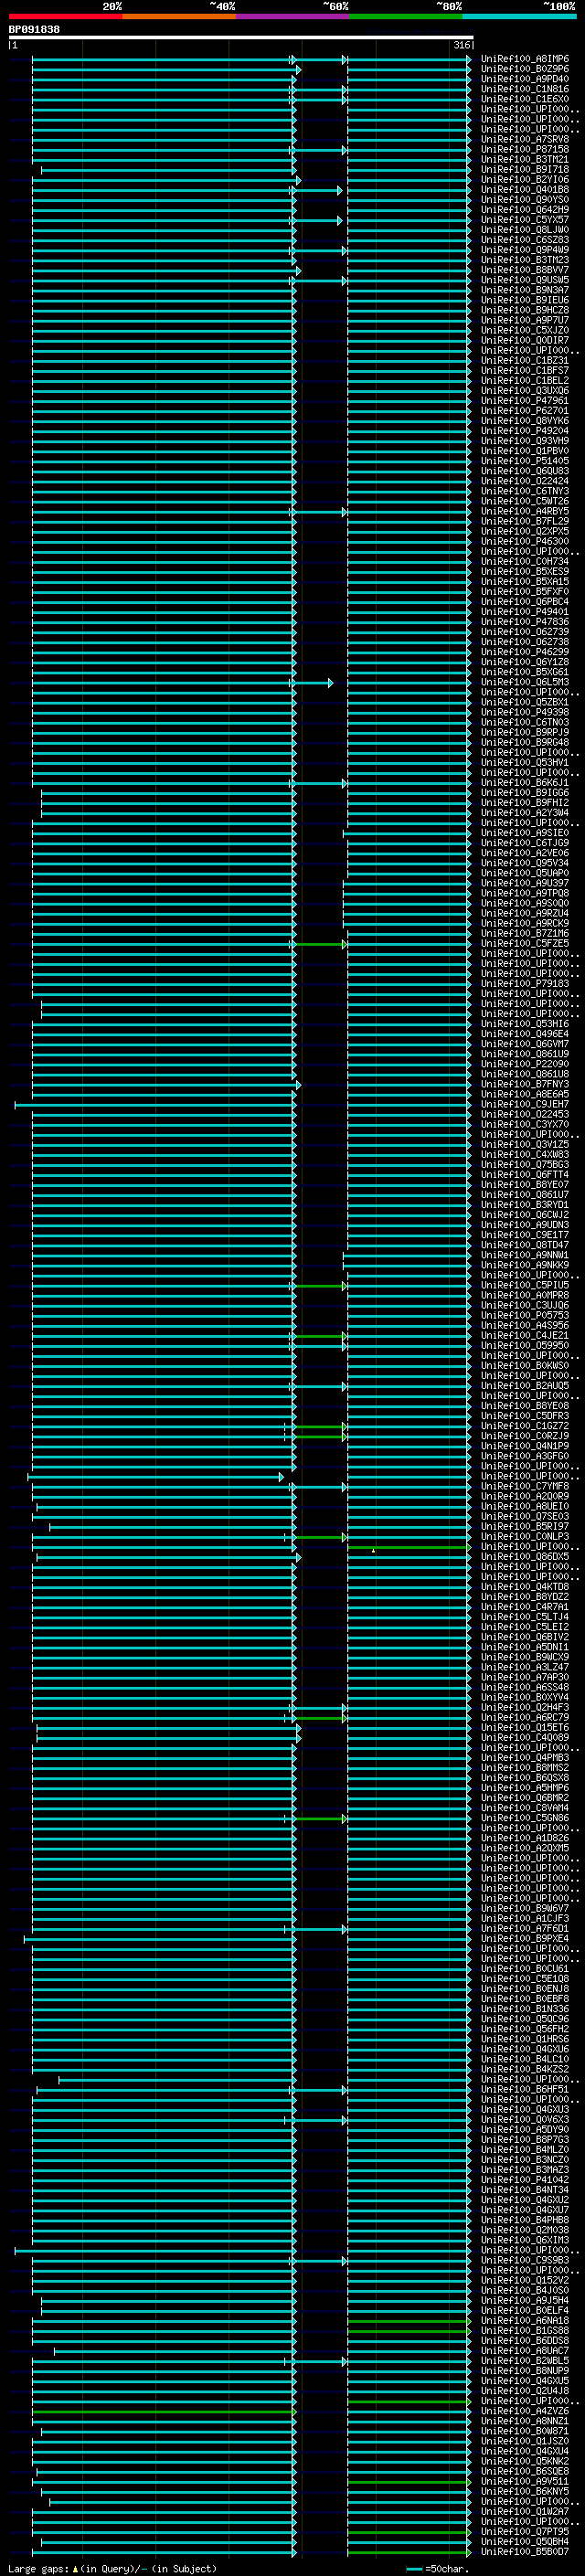The image size is (585, 2576).
Task: Select hit label UniRef100_B9HCZ8
Action: click(524, 310)
